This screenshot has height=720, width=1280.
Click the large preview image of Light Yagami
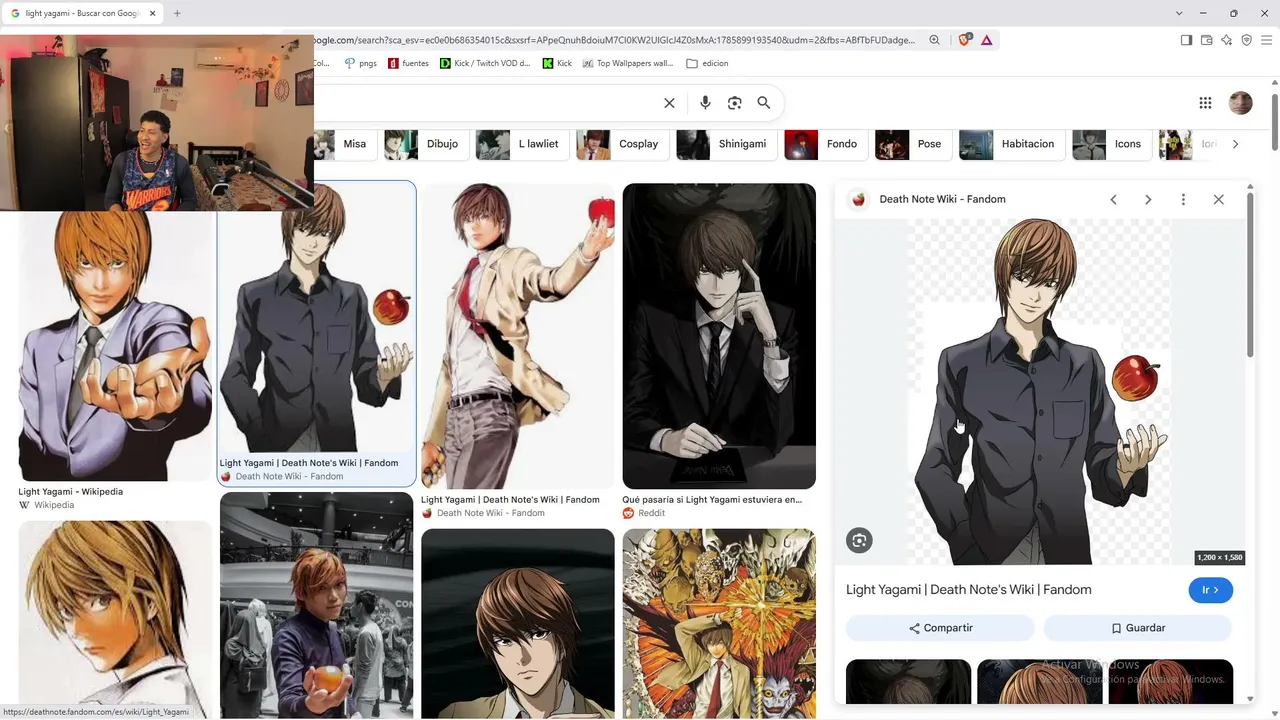click(1040, 392)
